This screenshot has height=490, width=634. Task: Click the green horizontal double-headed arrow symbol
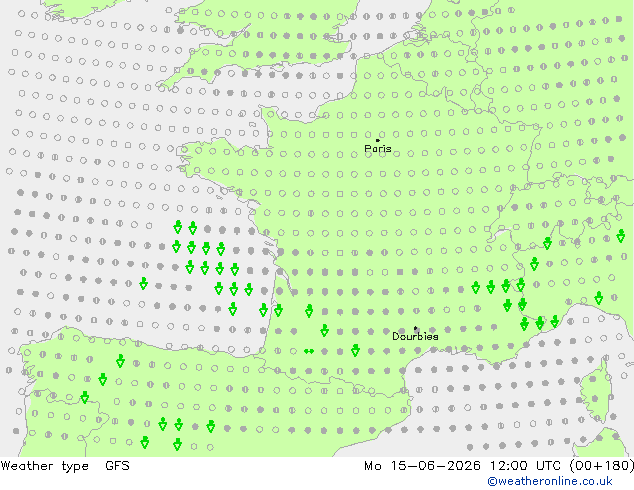[x=309, y=351]
